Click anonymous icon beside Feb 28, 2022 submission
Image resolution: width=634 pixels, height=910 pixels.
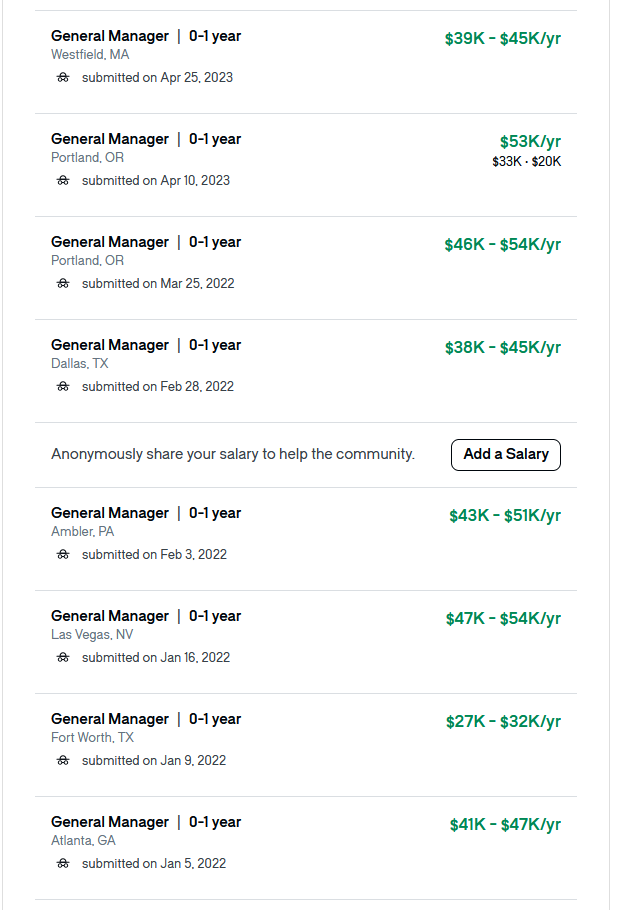coord(63,387)
